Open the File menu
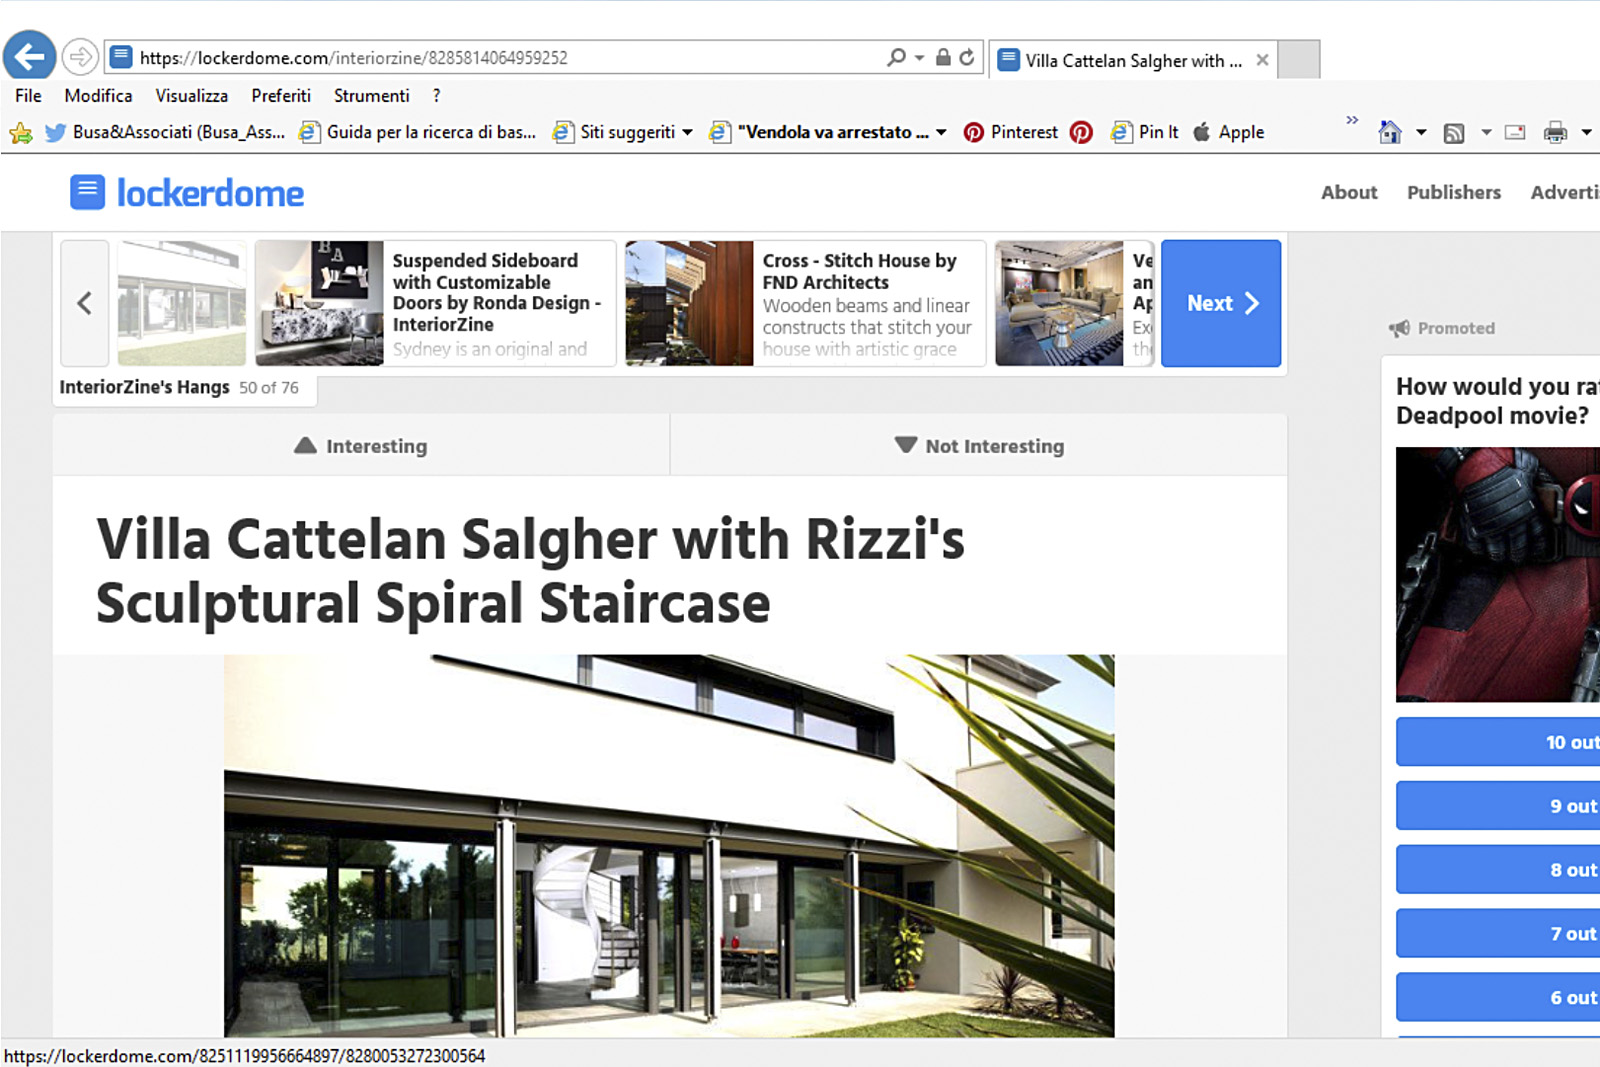This screenshot has height=1067, width=1600. [28, 96]
